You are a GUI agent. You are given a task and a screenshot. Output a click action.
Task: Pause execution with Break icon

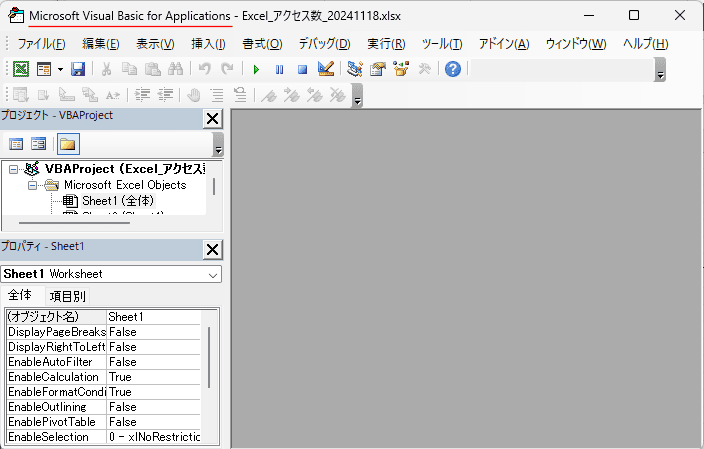click(x=279, y=70)
